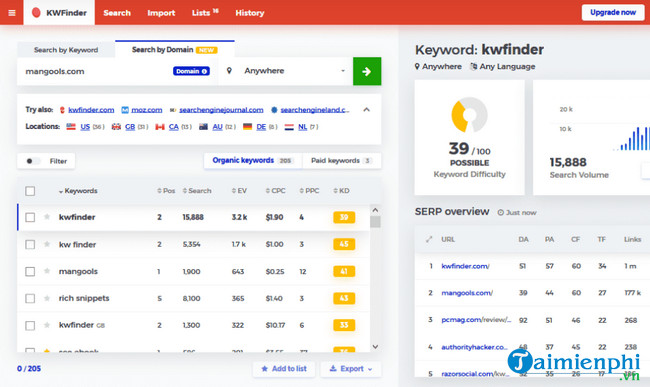Viewport: 650px width, 387px height.
Task: Check the select-all keywords checkbox
Action: tap(30, 191)
